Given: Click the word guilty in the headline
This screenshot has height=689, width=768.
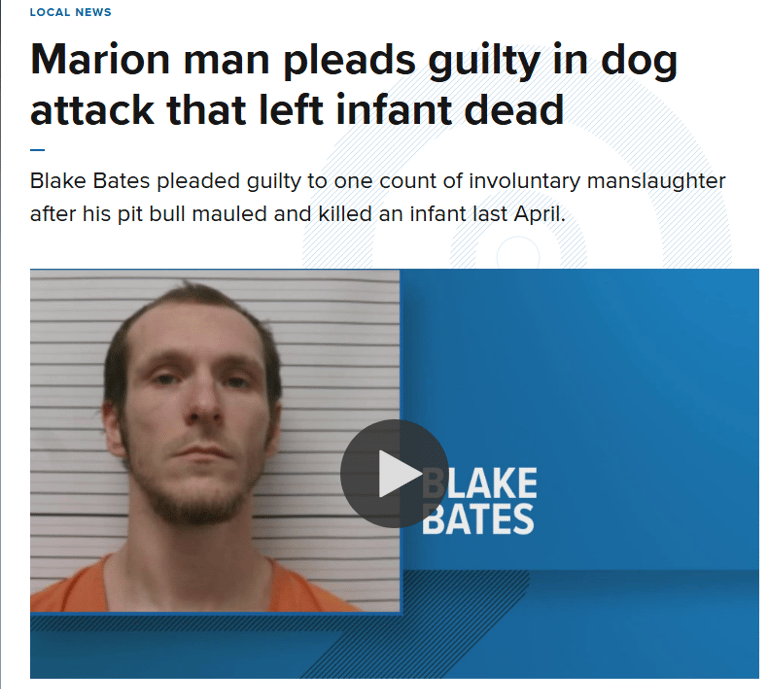Looking at the screenshot, I should point(483,62).
